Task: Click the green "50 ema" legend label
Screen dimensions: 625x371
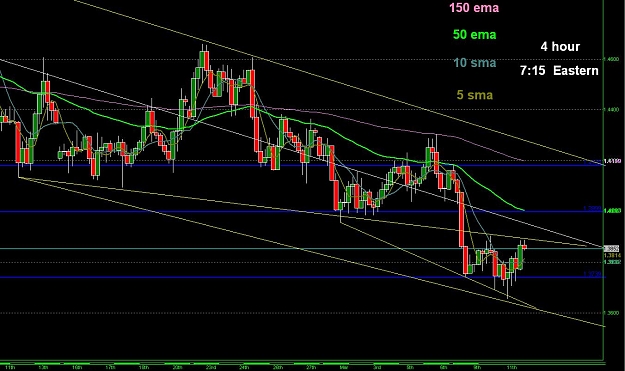Action: coord(474,35)
